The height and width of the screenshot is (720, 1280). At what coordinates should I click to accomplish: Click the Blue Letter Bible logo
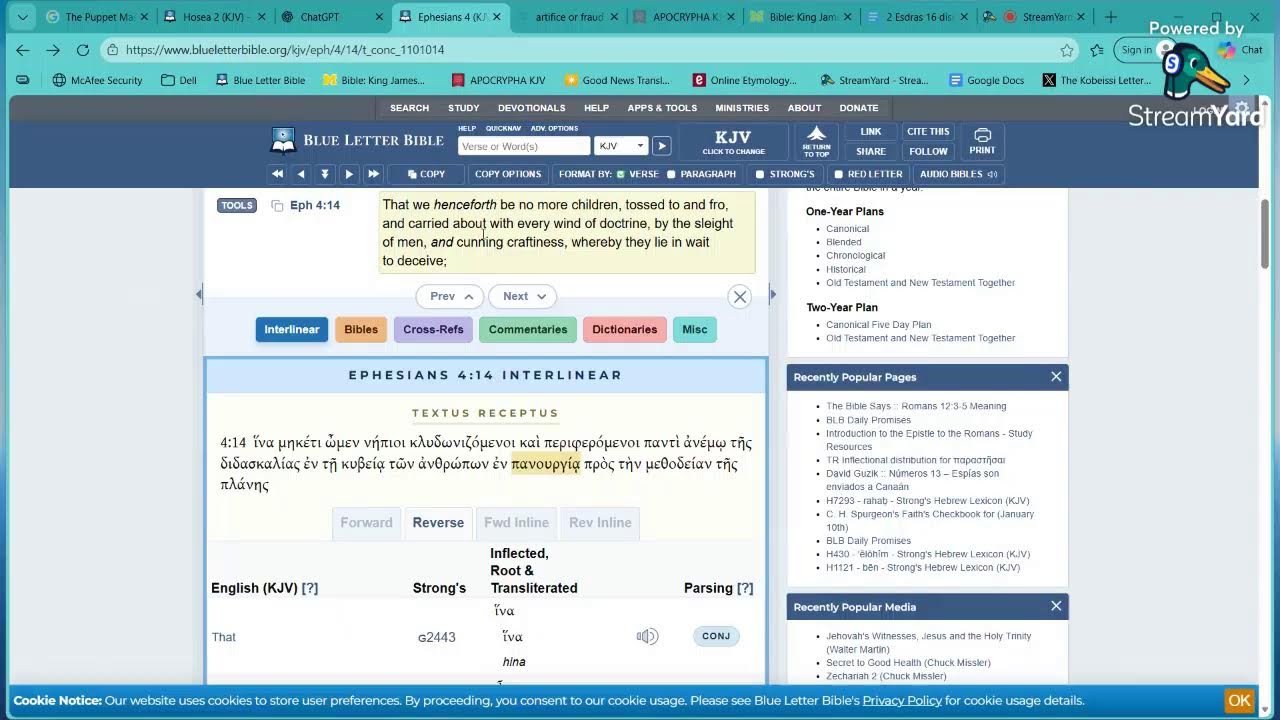coord(357,141)
